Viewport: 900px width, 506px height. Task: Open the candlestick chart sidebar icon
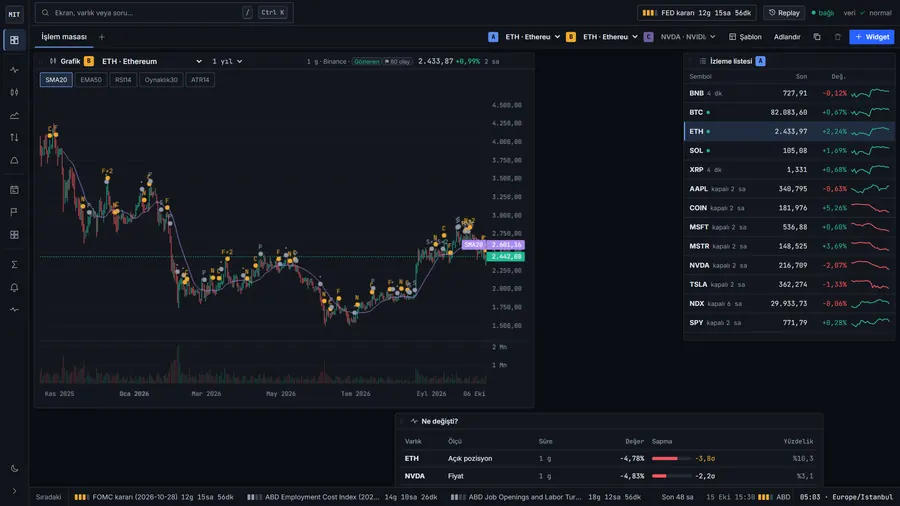click(x=14, y=92)
